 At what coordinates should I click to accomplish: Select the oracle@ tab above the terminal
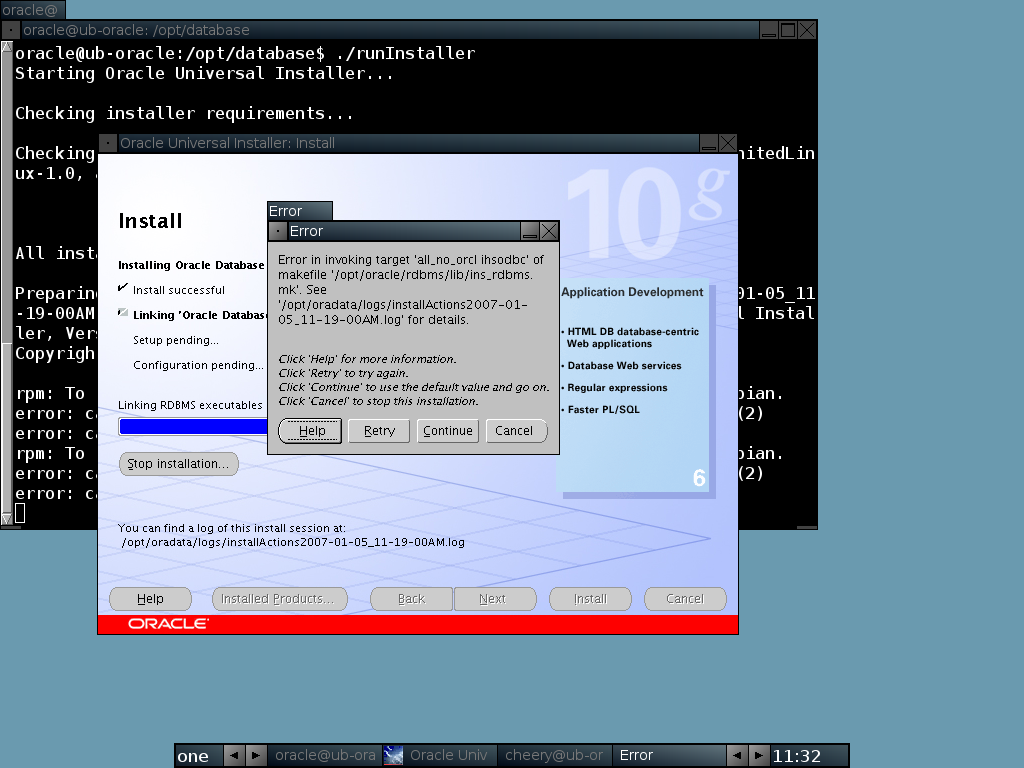coord(33,10)
